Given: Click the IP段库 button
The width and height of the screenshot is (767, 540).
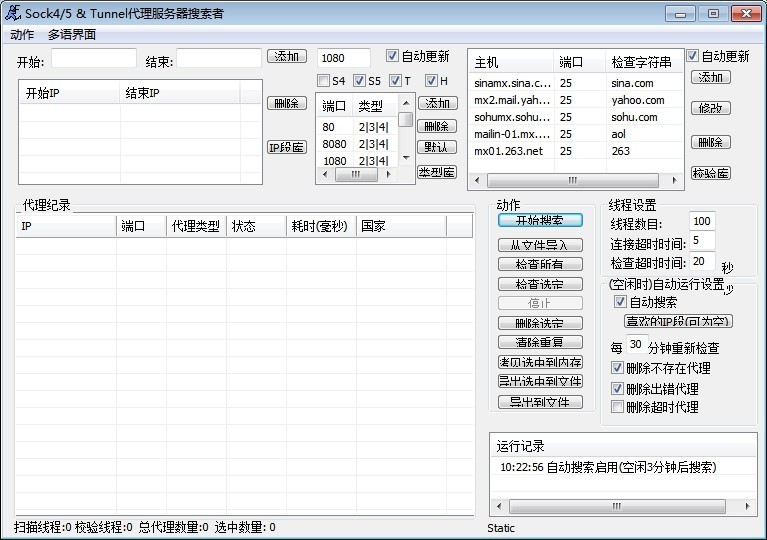Looking at the screenshot, I should tap(287, 147).
